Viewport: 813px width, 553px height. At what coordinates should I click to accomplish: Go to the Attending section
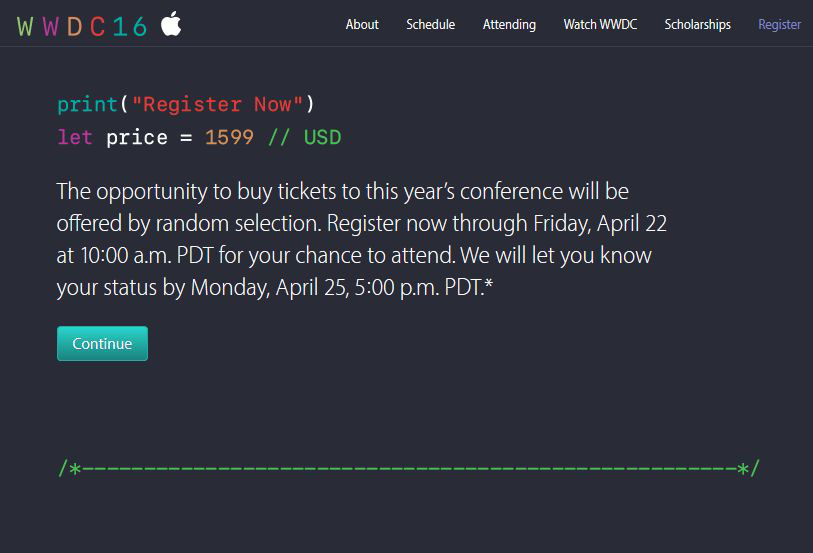click(x=509, y=24)
